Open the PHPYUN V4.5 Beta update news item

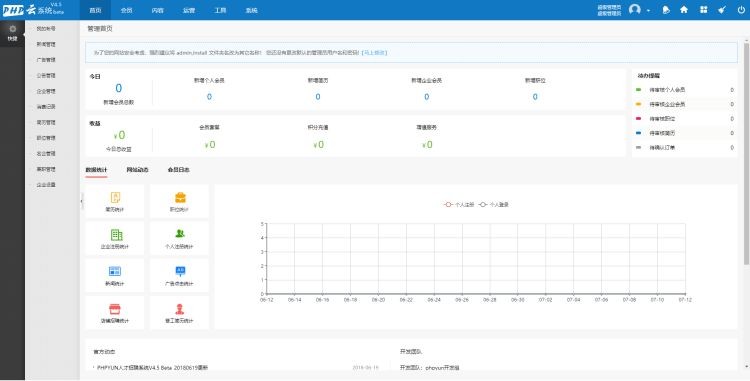(152, 368)
